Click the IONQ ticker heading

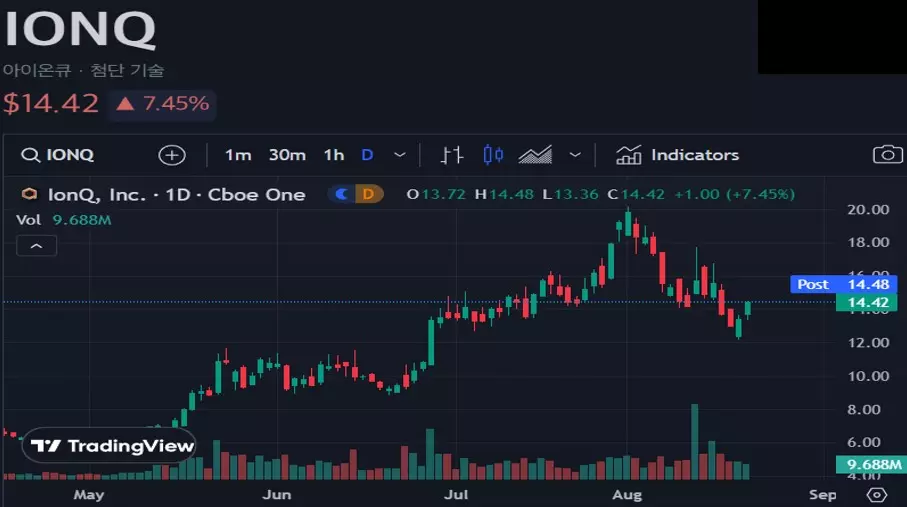click(x=80, y=30)
